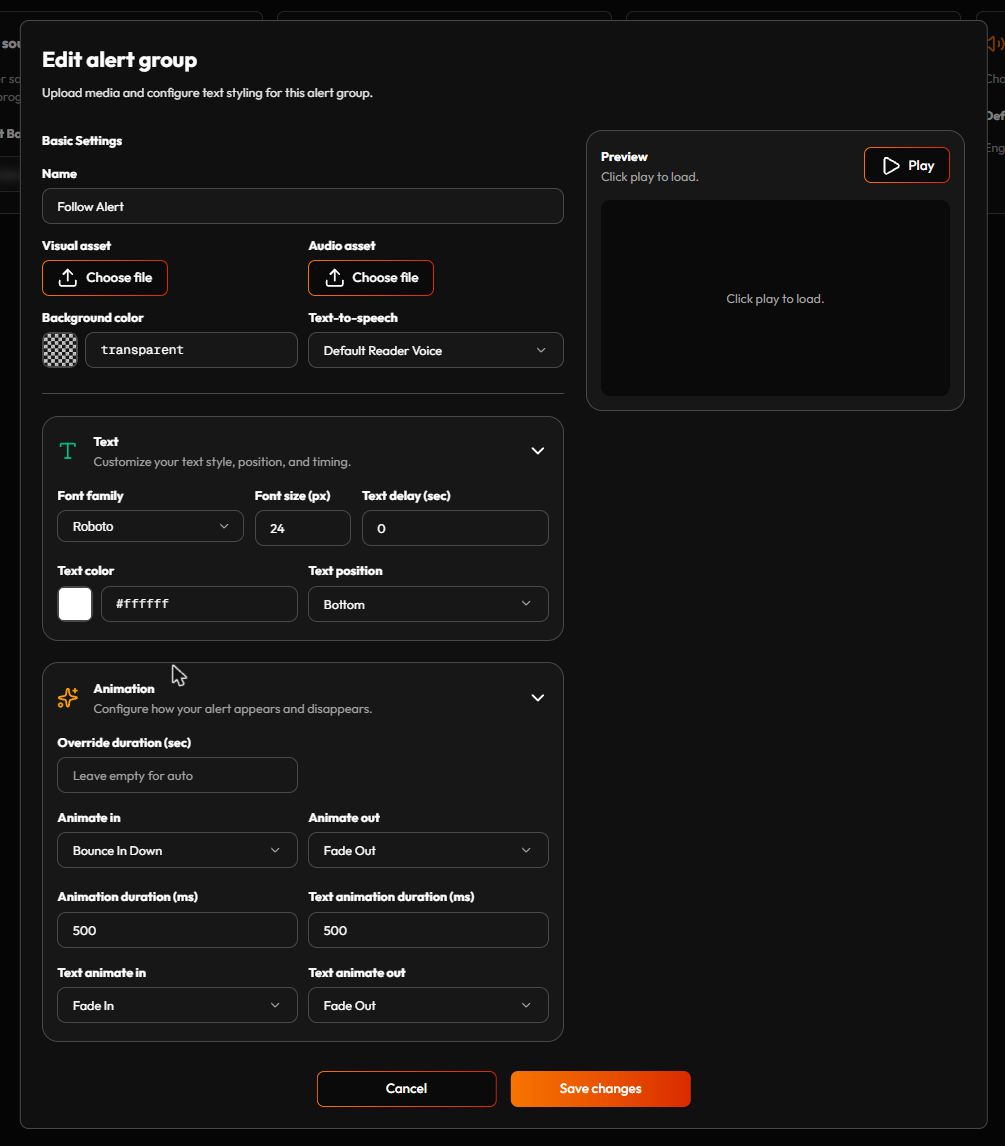Open the Animate in dropdown
The width and height of the screenshot is (1005, 1146).
(178, 850)
